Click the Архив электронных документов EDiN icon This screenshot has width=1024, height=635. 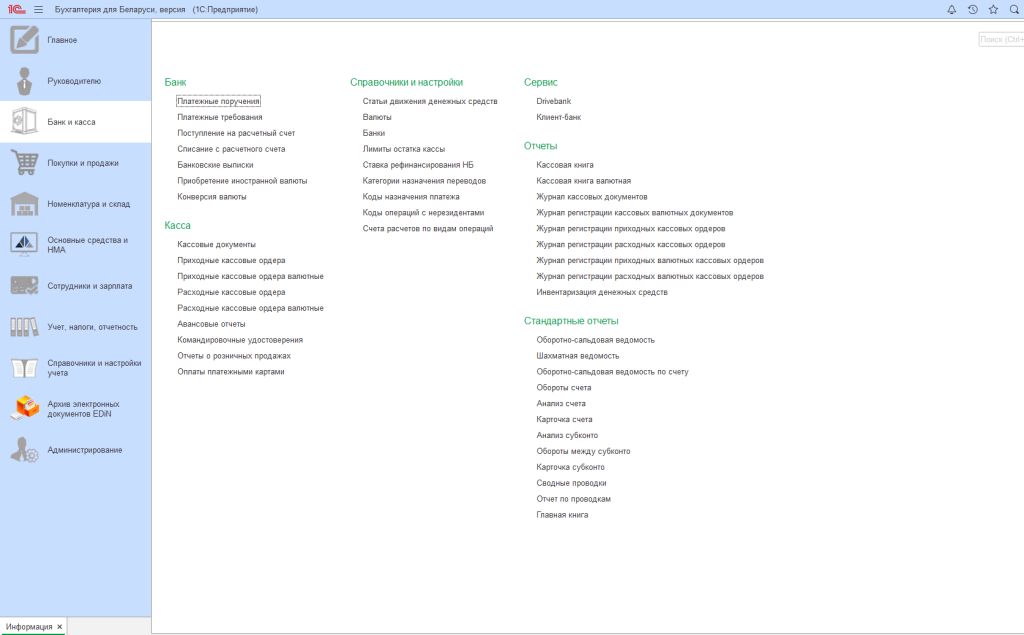point(24,408)
